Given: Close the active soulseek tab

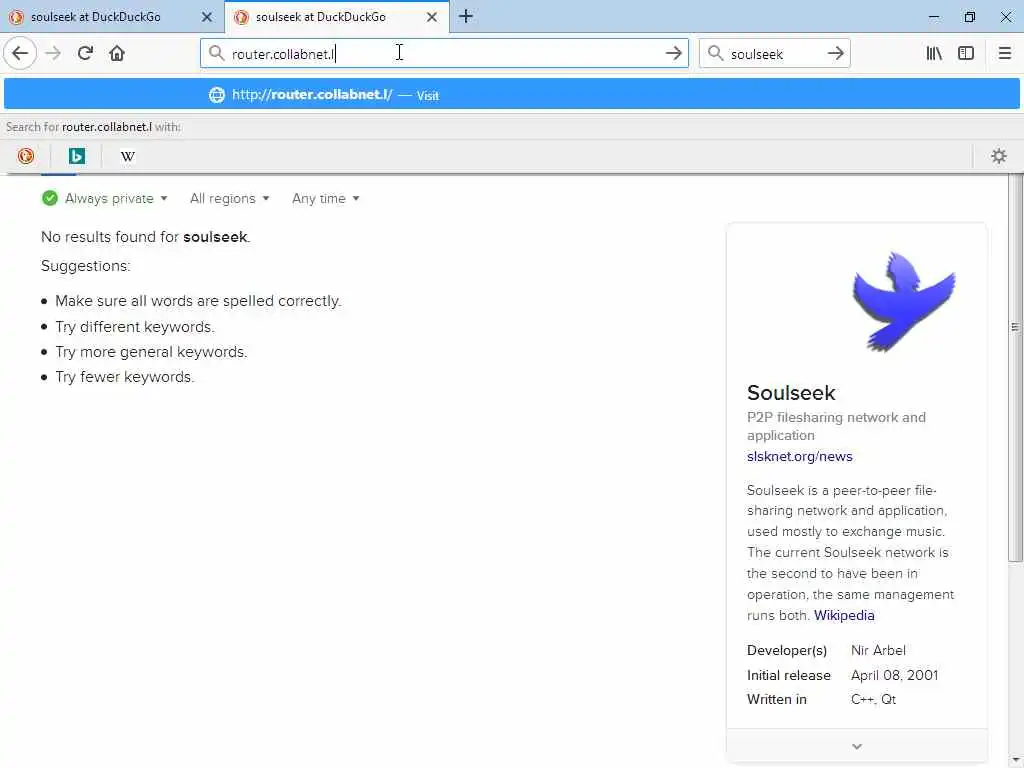Looking at the screenshot, I should 432,17.
